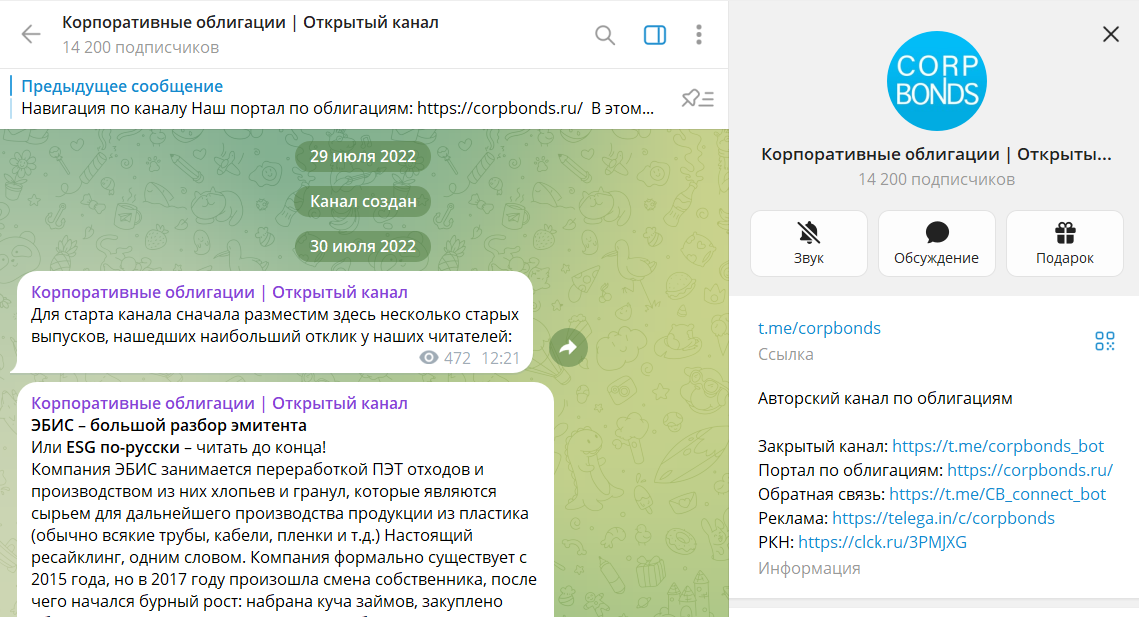The width and height of the screenshot is (1139, 617).
Task: Click the 29 июля 2022 date badge
Action: click(362, 156)
